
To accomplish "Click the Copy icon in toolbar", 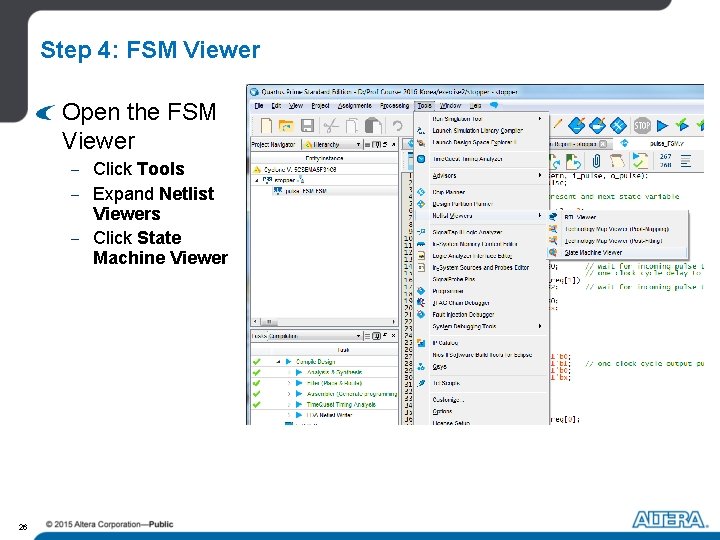I will click(352, 125).
